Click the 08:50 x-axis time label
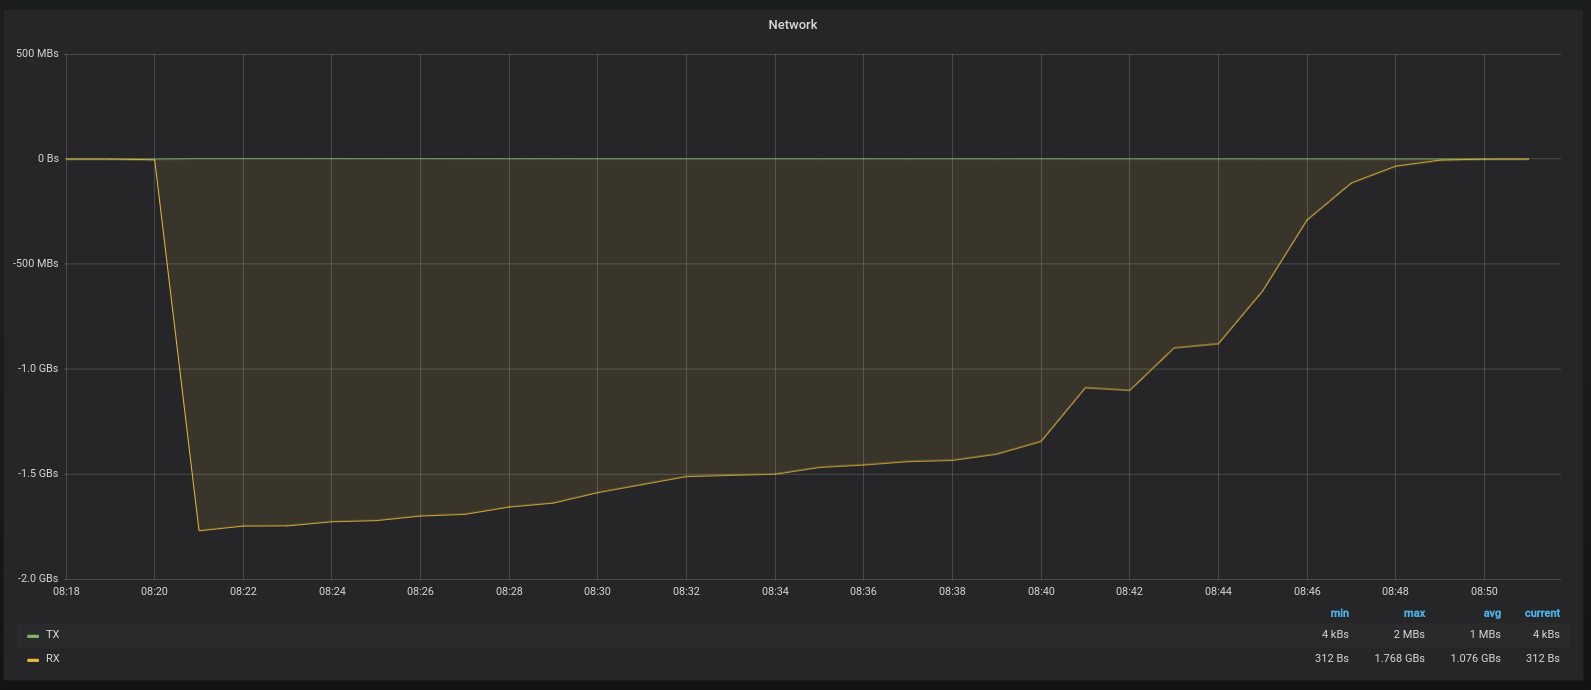The image size is (1591, 690). (x=1484, y=592)
